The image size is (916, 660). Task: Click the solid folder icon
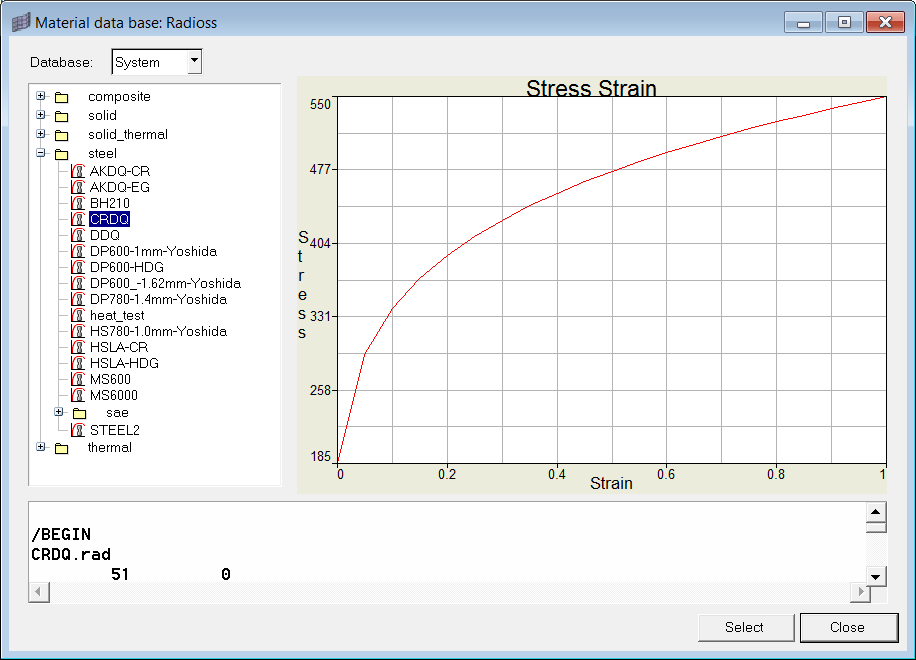pos(61,116)
